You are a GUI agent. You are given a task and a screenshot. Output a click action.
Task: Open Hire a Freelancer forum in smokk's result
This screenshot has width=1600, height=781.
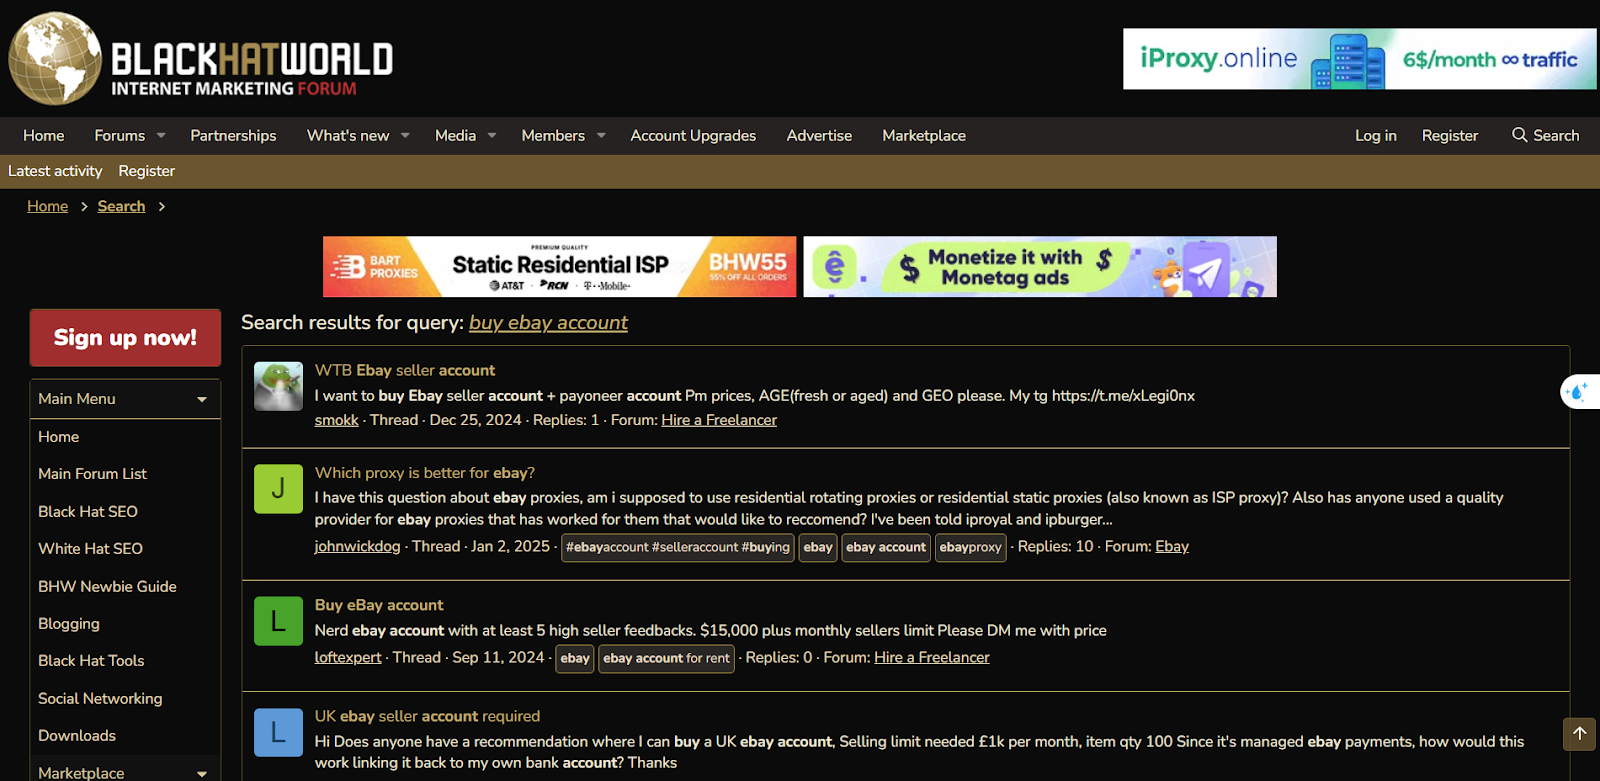[x=719, y=420]
